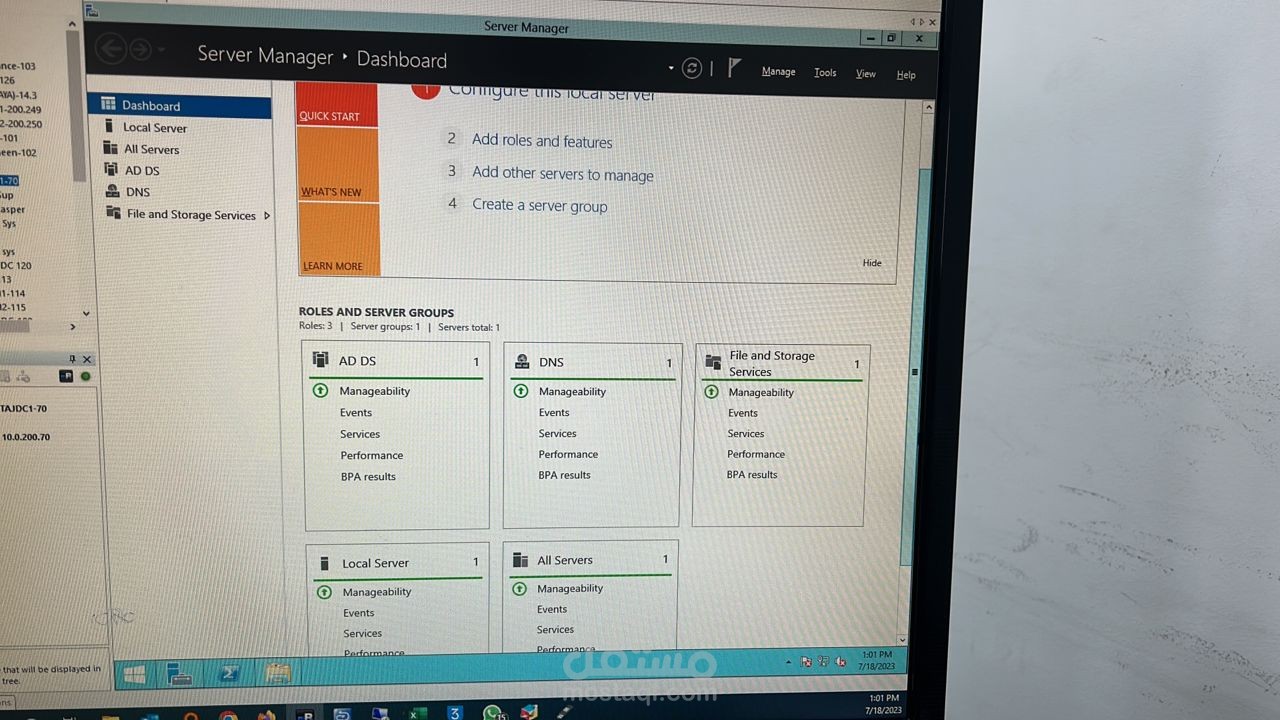Click the AD DS sidebar icon
The image size is (1280, 720).
click(111, 170)
